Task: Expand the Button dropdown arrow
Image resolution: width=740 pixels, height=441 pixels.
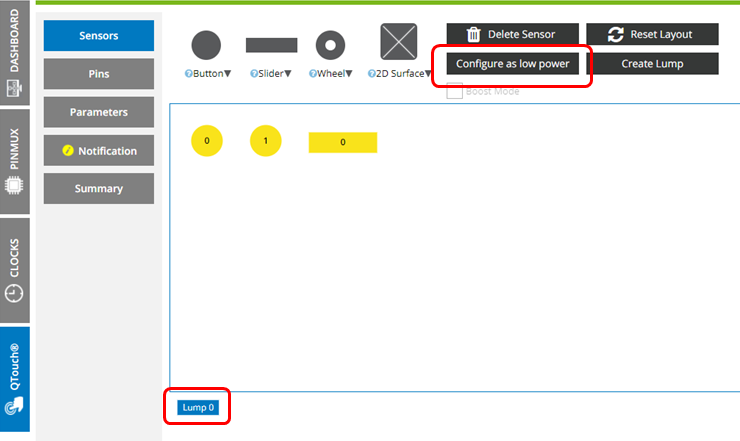Action: tap(228, 73)
